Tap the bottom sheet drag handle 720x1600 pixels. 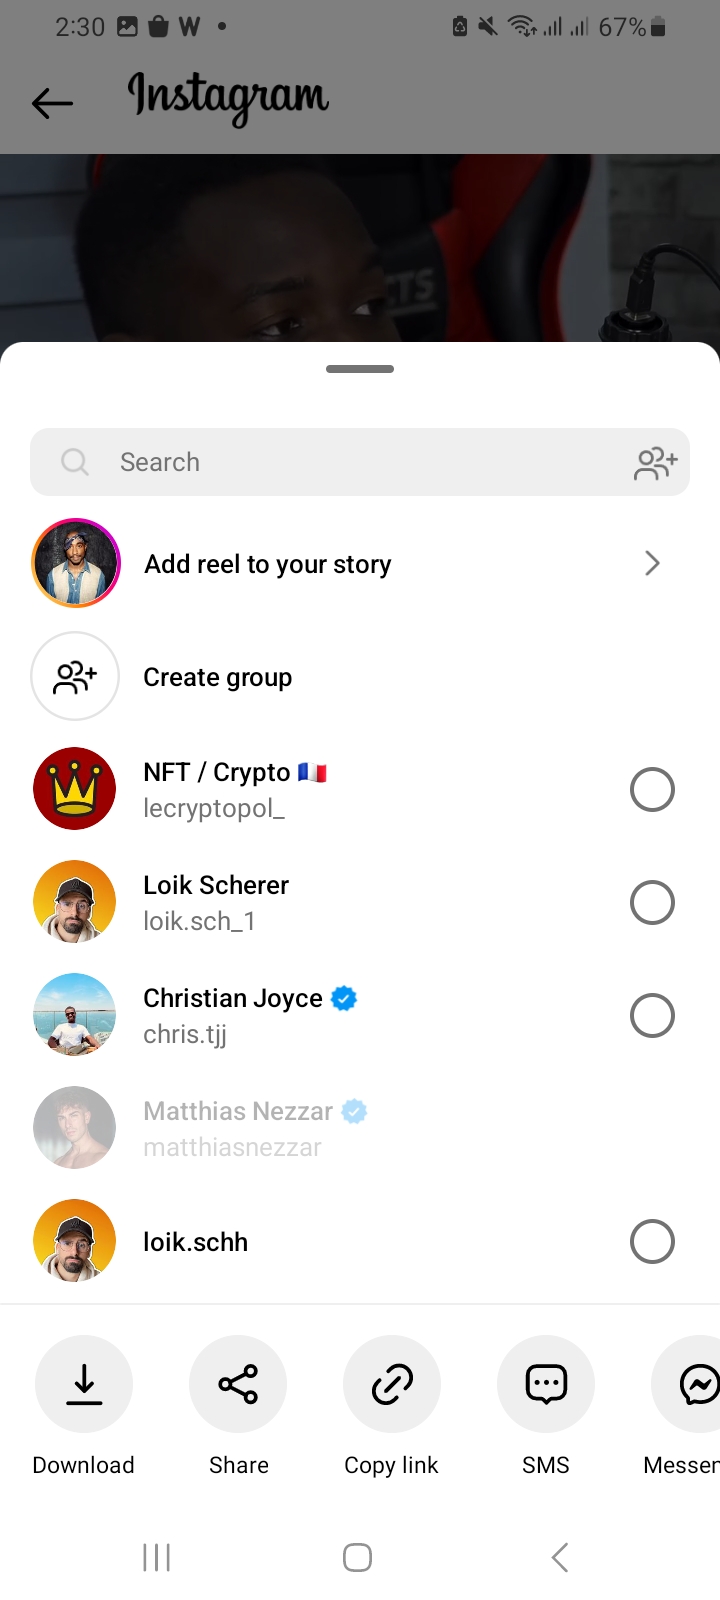pyautogui.click(x=360, y=369)
